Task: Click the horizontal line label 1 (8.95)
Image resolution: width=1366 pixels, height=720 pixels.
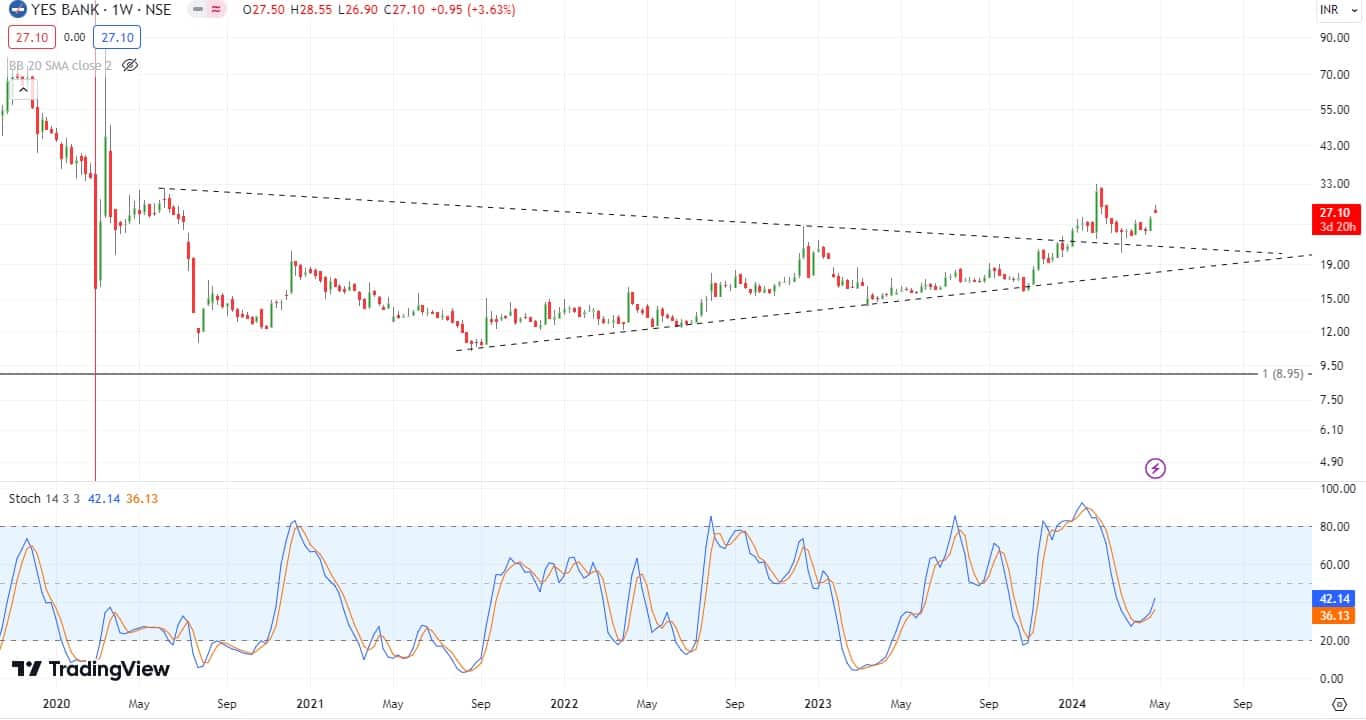Action: (1282, 374)
